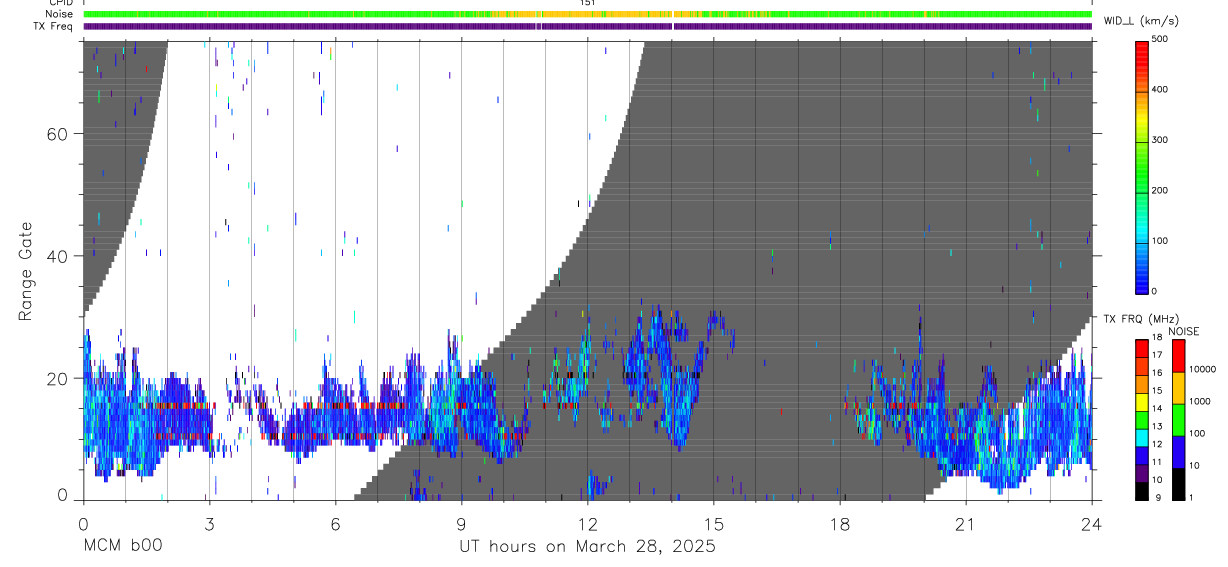The width and height of the screenshot is (1228, 567).
Task: Click the black 9-10 MHz TX FRQ swatch
Action: [x=1142, y=490]
